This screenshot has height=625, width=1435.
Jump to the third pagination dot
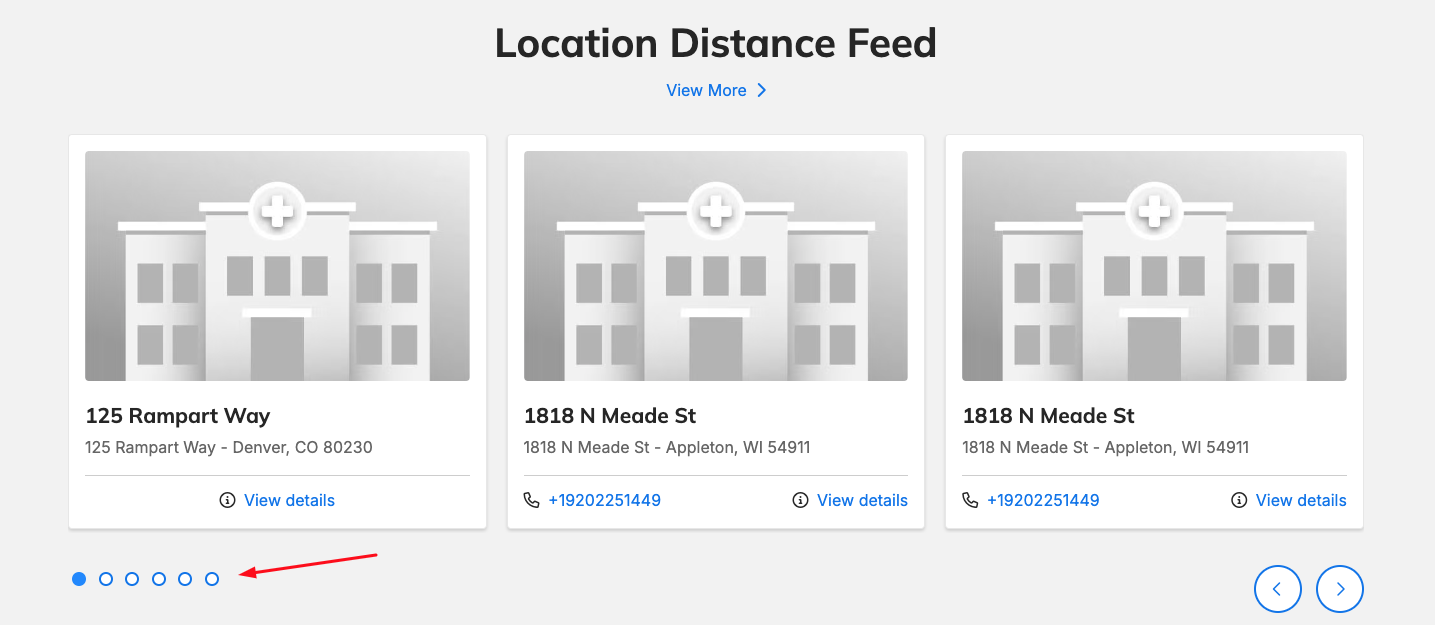point(132,579)
